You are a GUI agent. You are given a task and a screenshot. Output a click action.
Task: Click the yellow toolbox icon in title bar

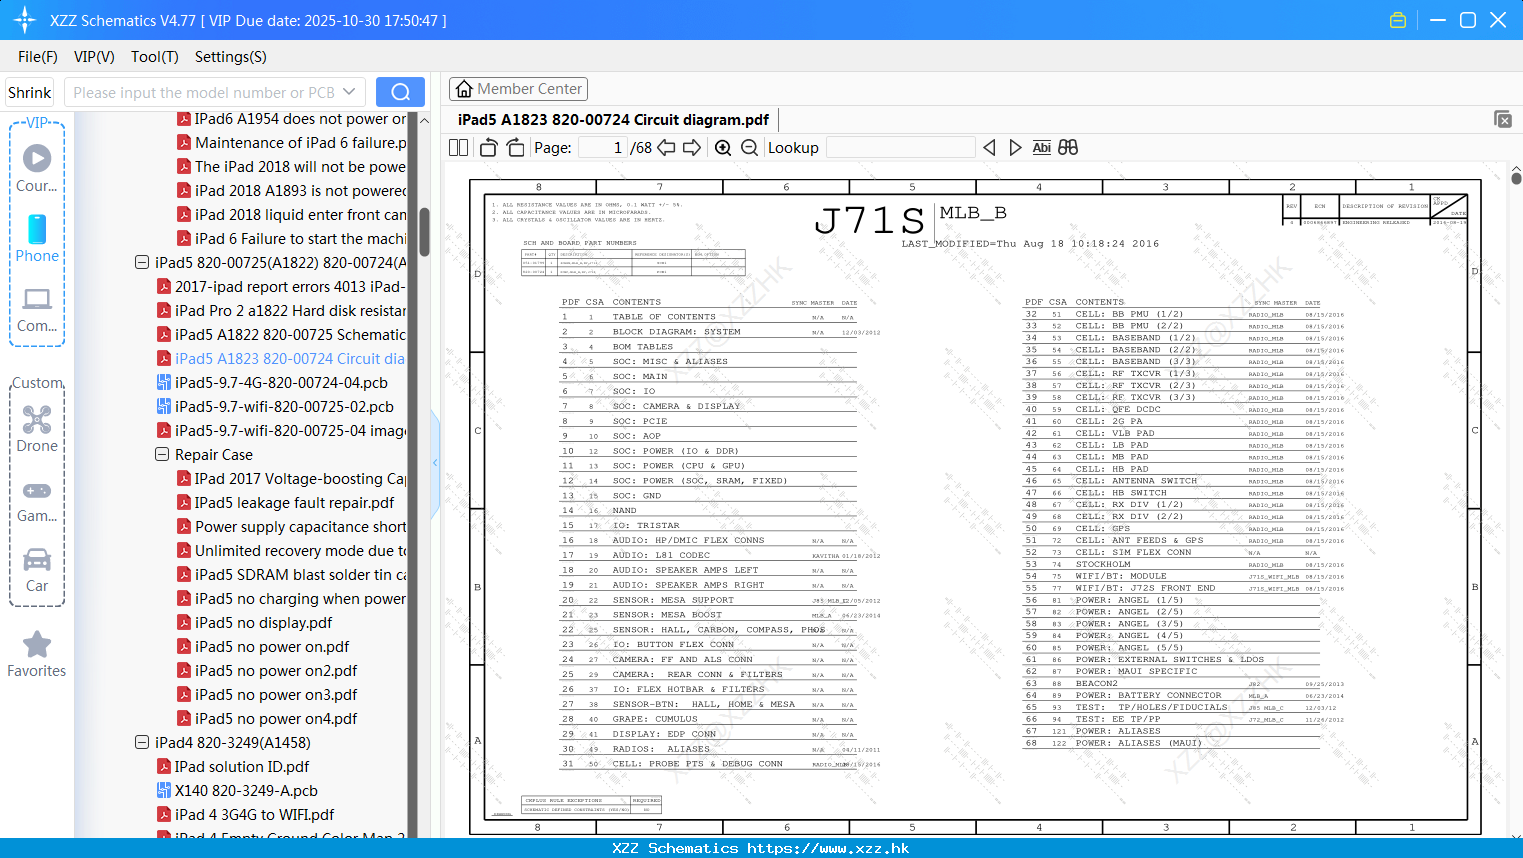[1398, 20]
